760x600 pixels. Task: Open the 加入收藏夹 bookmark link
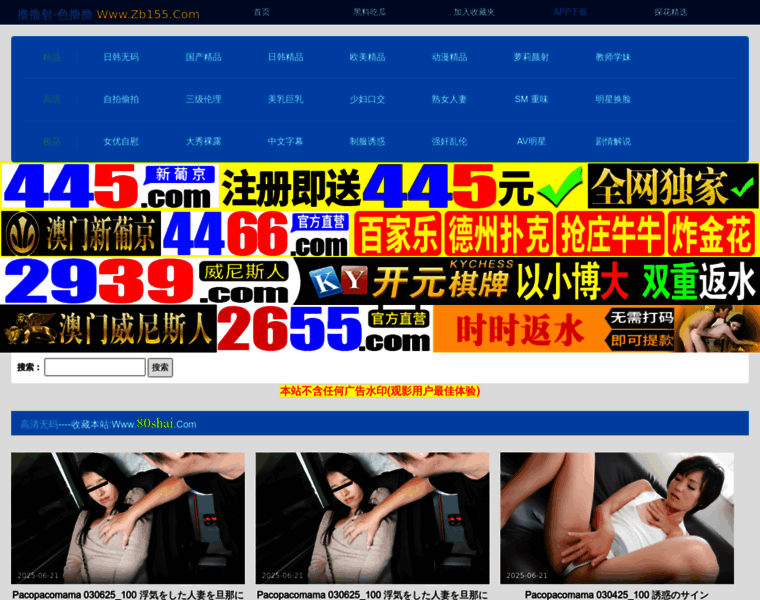point(474,12)
